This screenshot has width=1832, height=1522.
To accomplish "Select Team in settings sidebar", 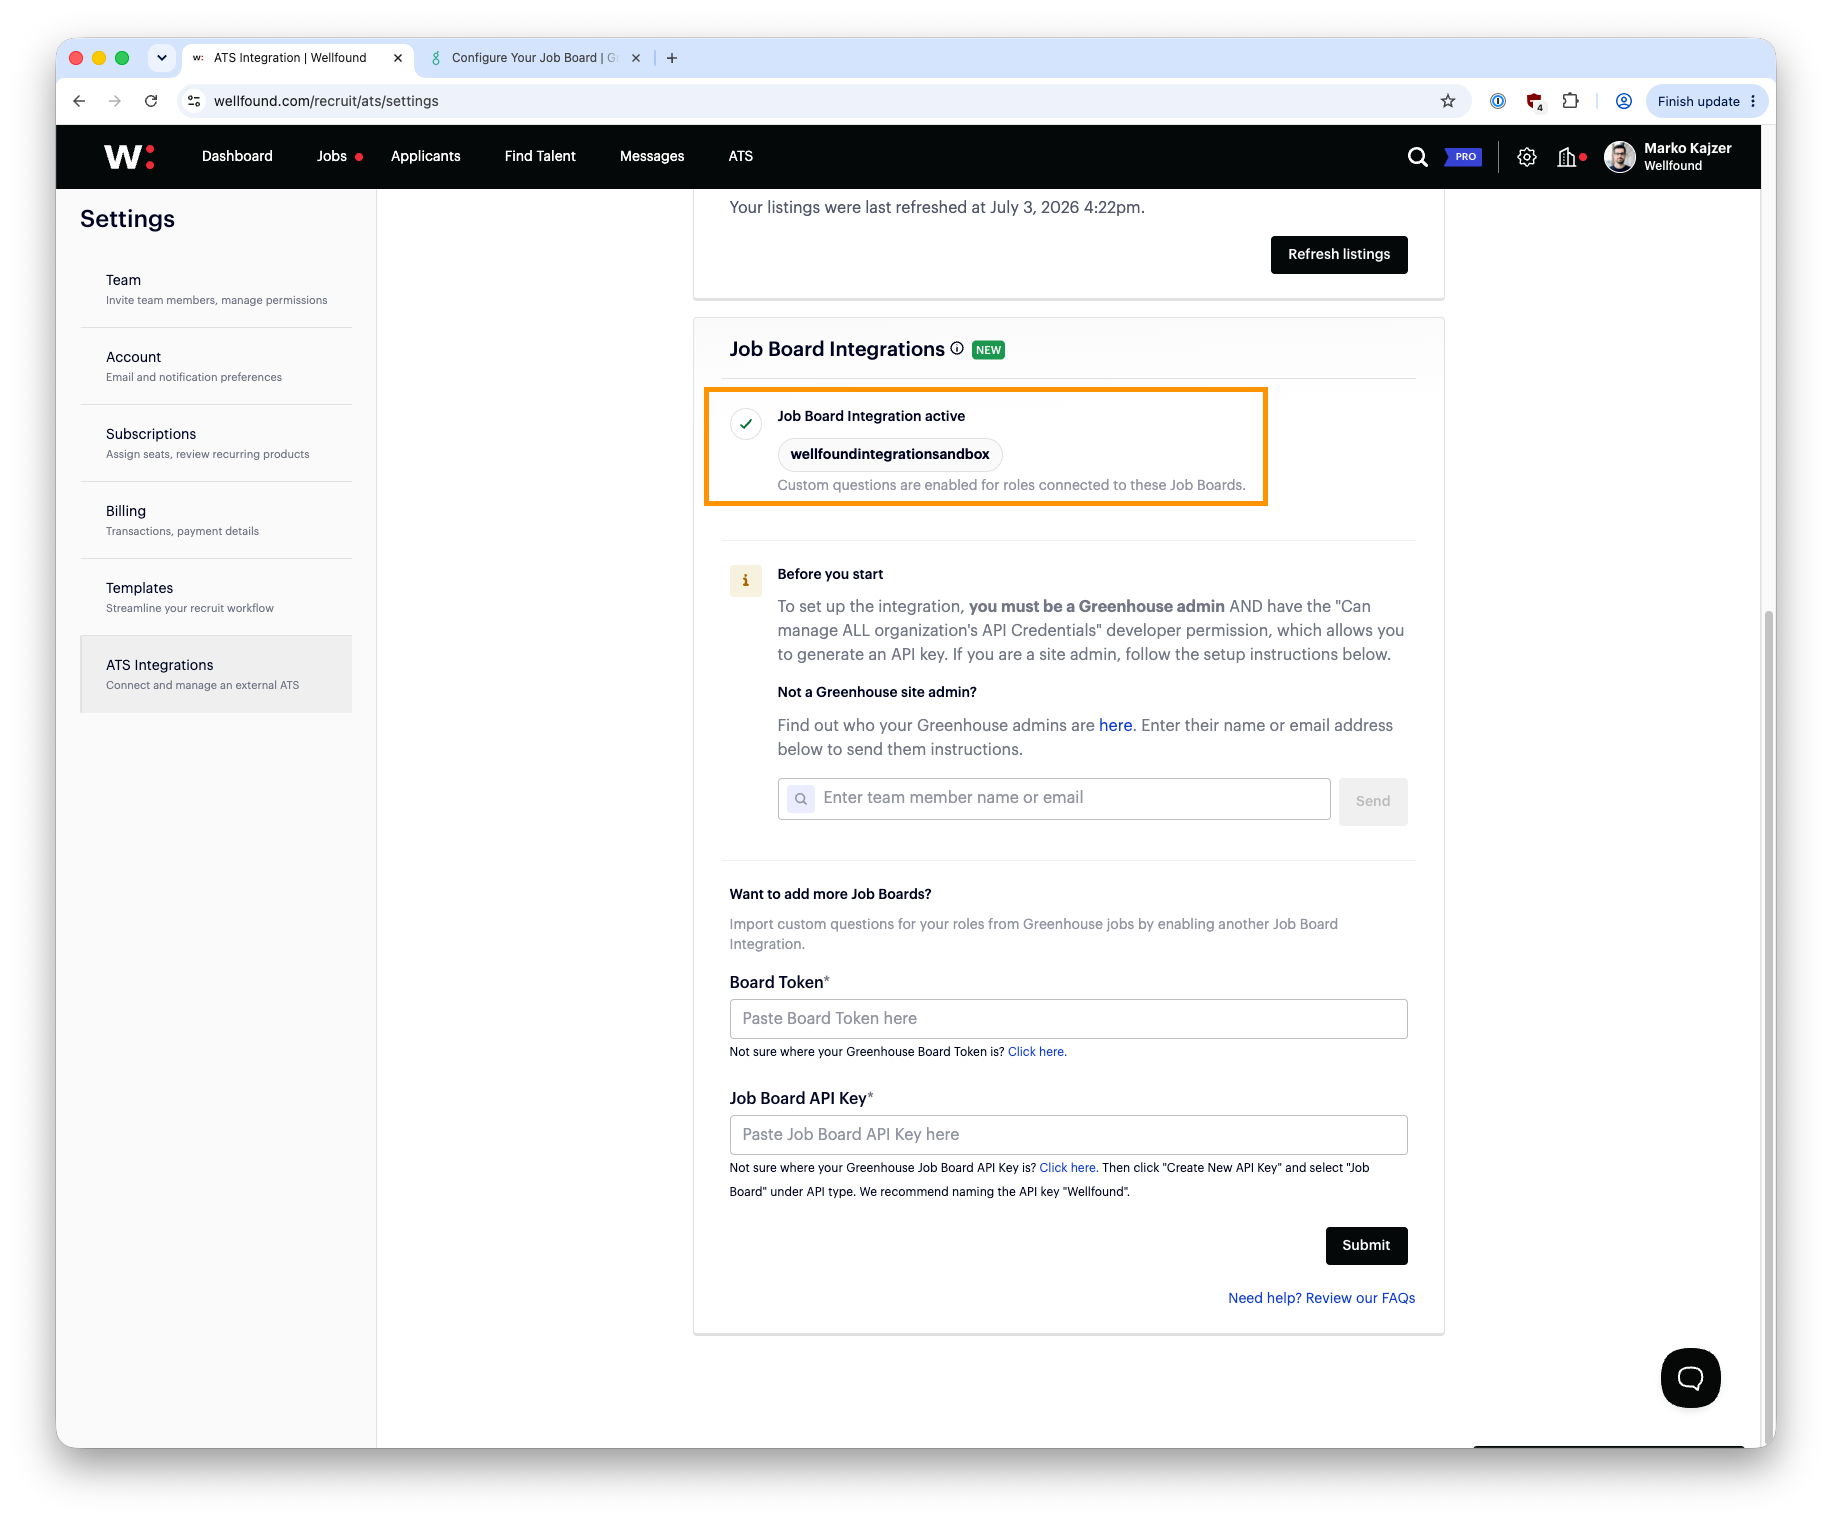I will tap(216, 289).
